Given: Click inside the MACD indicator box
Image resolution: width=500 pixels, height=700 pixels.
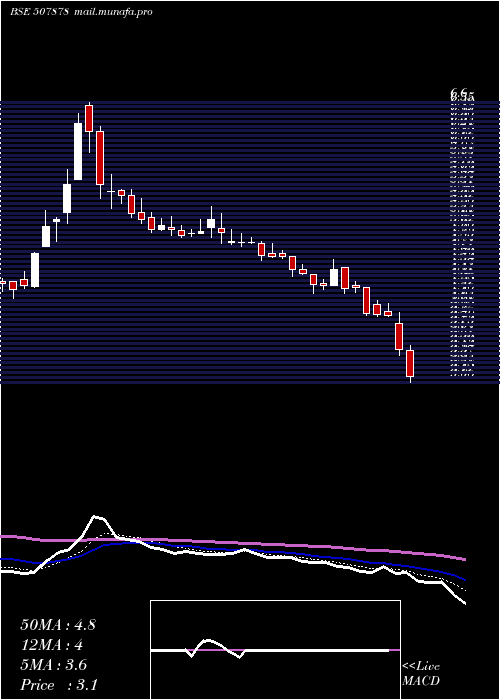Looking at the screenshot, I should click(275, 650).
